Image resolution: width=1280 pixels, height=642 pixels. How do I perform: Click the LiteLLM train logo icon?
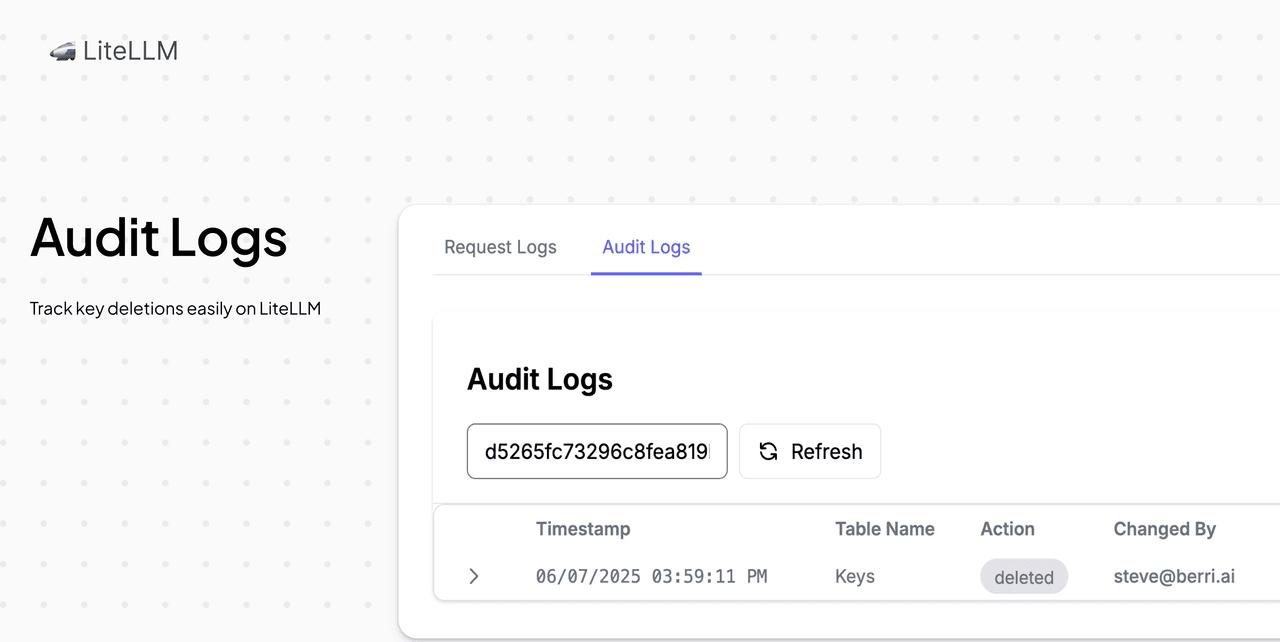(x=63, y=52)
